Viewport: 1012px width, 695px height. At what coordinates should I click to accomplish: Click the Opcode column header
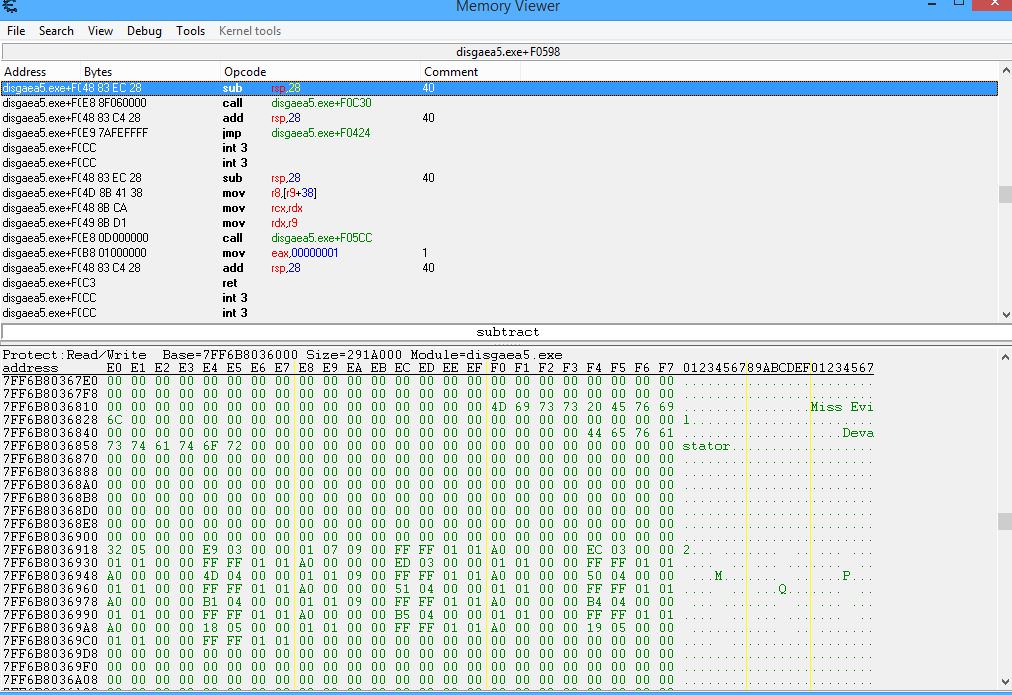coord(321,72)
